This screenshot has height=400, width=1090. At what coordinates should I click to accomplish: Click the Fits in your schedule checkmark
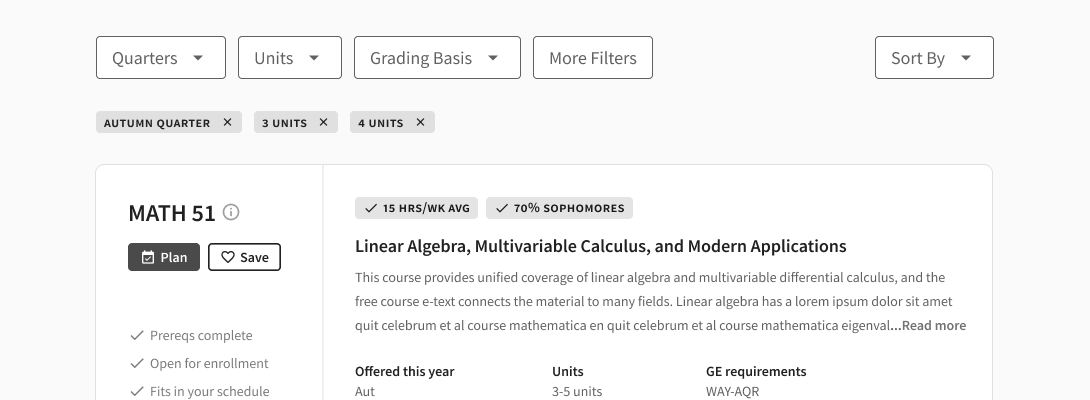[x=137, y=391]
